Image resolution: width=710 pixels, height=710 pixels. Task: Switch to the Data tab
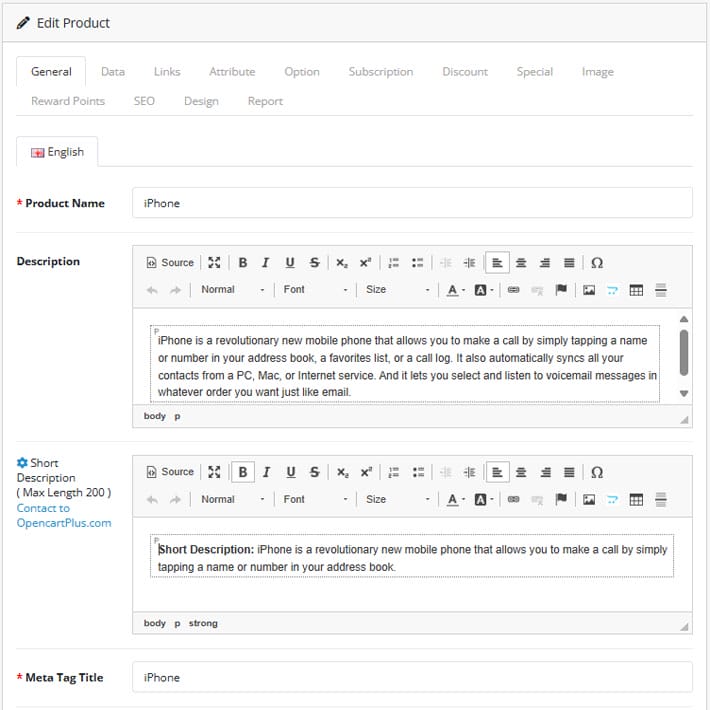(x=113, y=72)
